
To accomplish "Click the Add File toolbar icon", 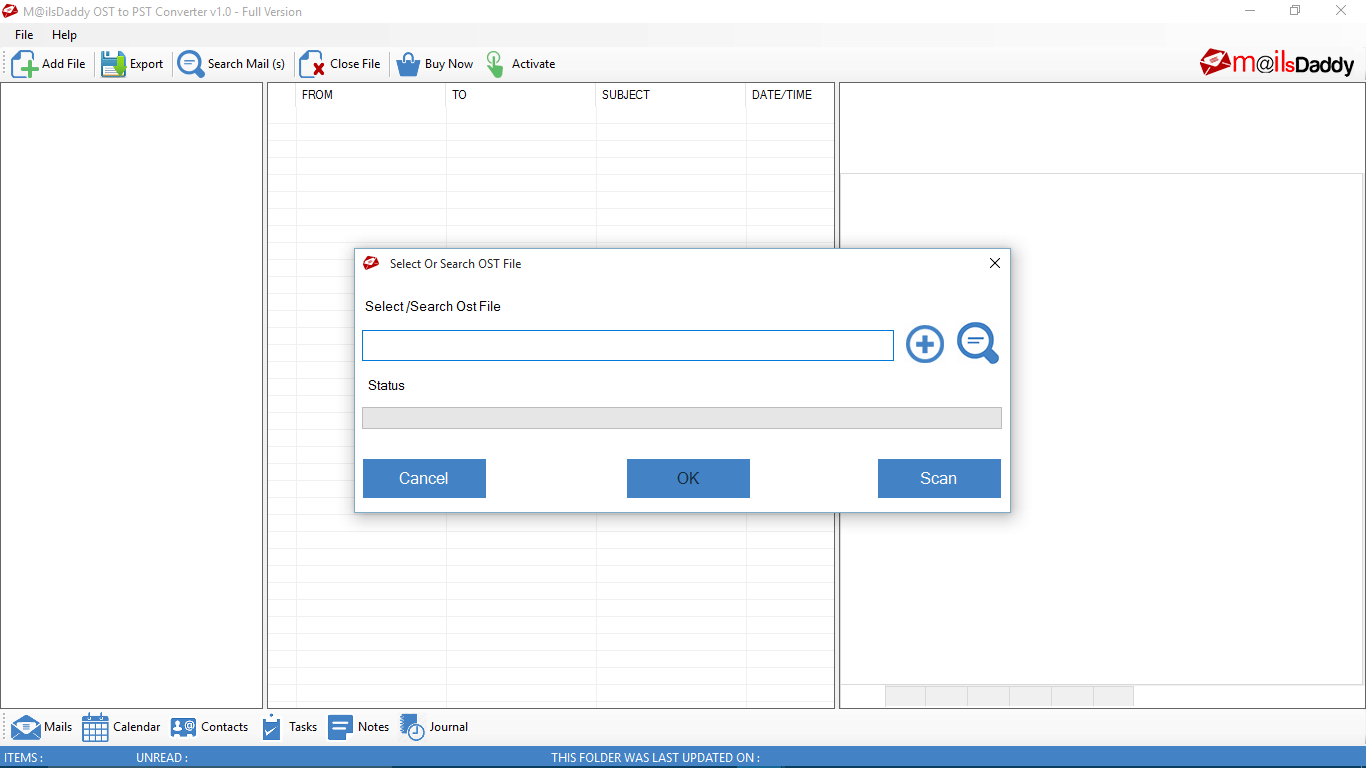I will pos(25,64).
